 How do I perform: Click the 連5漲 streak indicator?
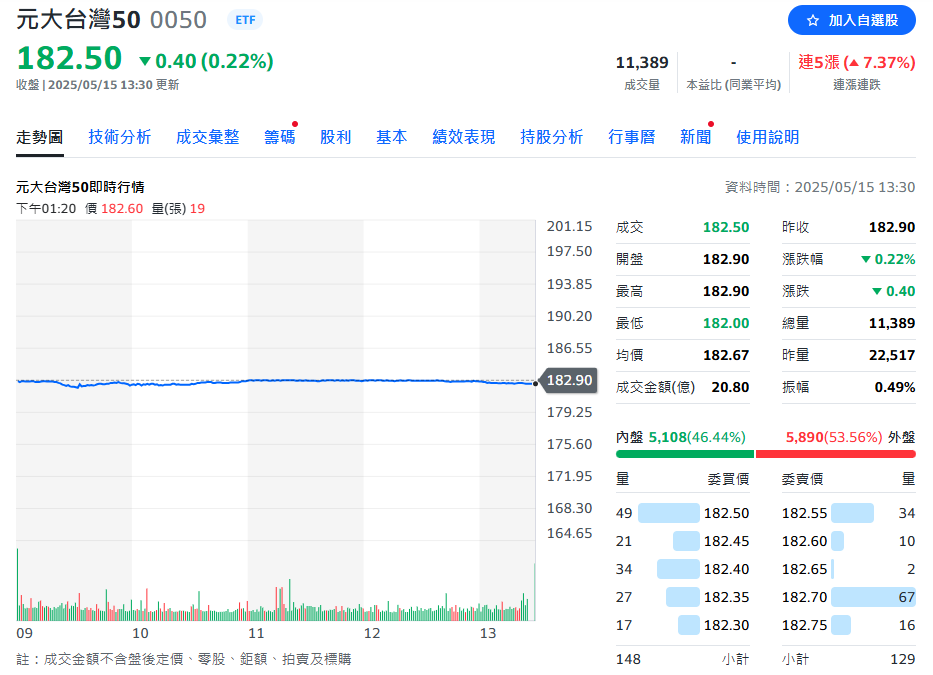[856, 62]
